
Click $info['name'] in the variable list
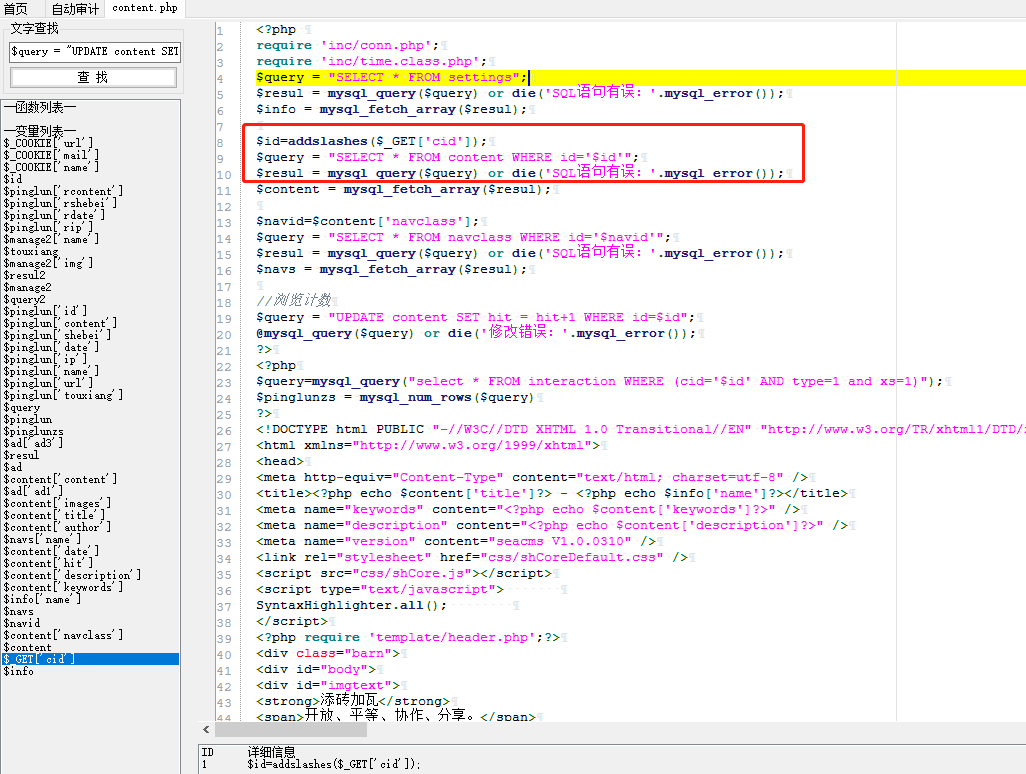coord(42,599)
